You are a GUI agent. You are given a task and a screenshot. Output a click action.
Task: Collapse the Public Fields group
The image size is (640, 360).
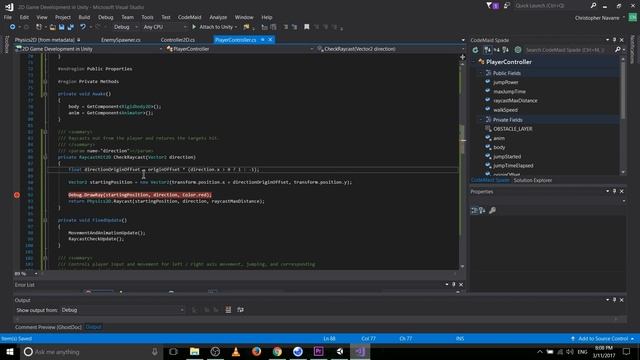[x=481, y=73]
